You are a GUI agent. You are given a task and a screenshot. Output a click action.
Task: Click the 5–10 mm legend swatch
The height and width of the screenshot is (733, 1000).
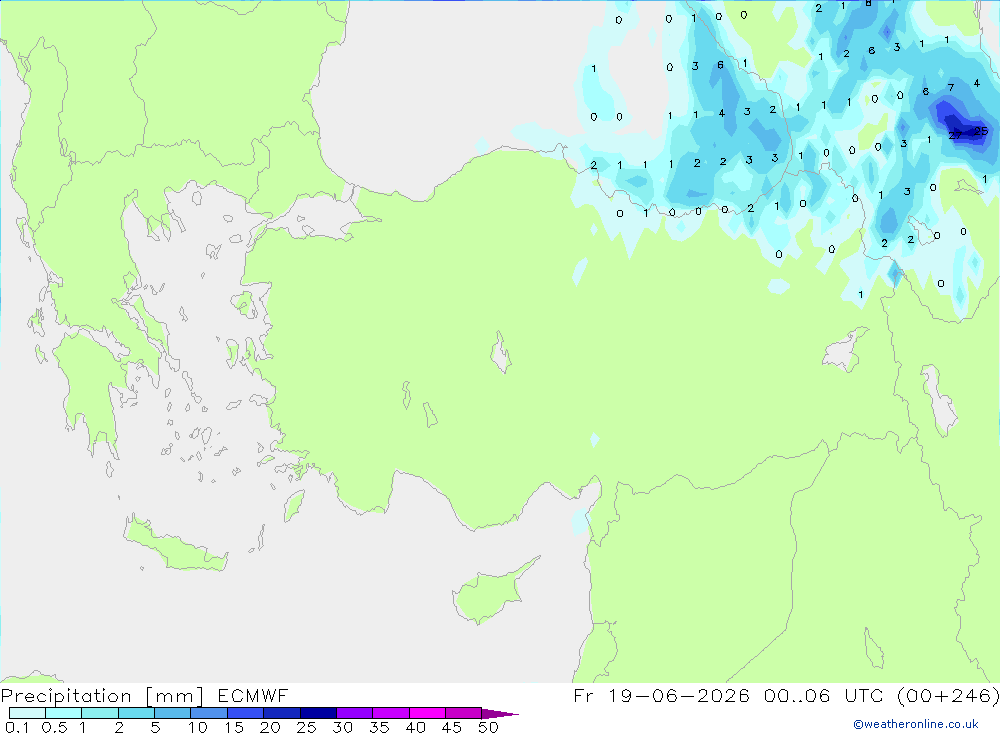(x=173, y=713)
